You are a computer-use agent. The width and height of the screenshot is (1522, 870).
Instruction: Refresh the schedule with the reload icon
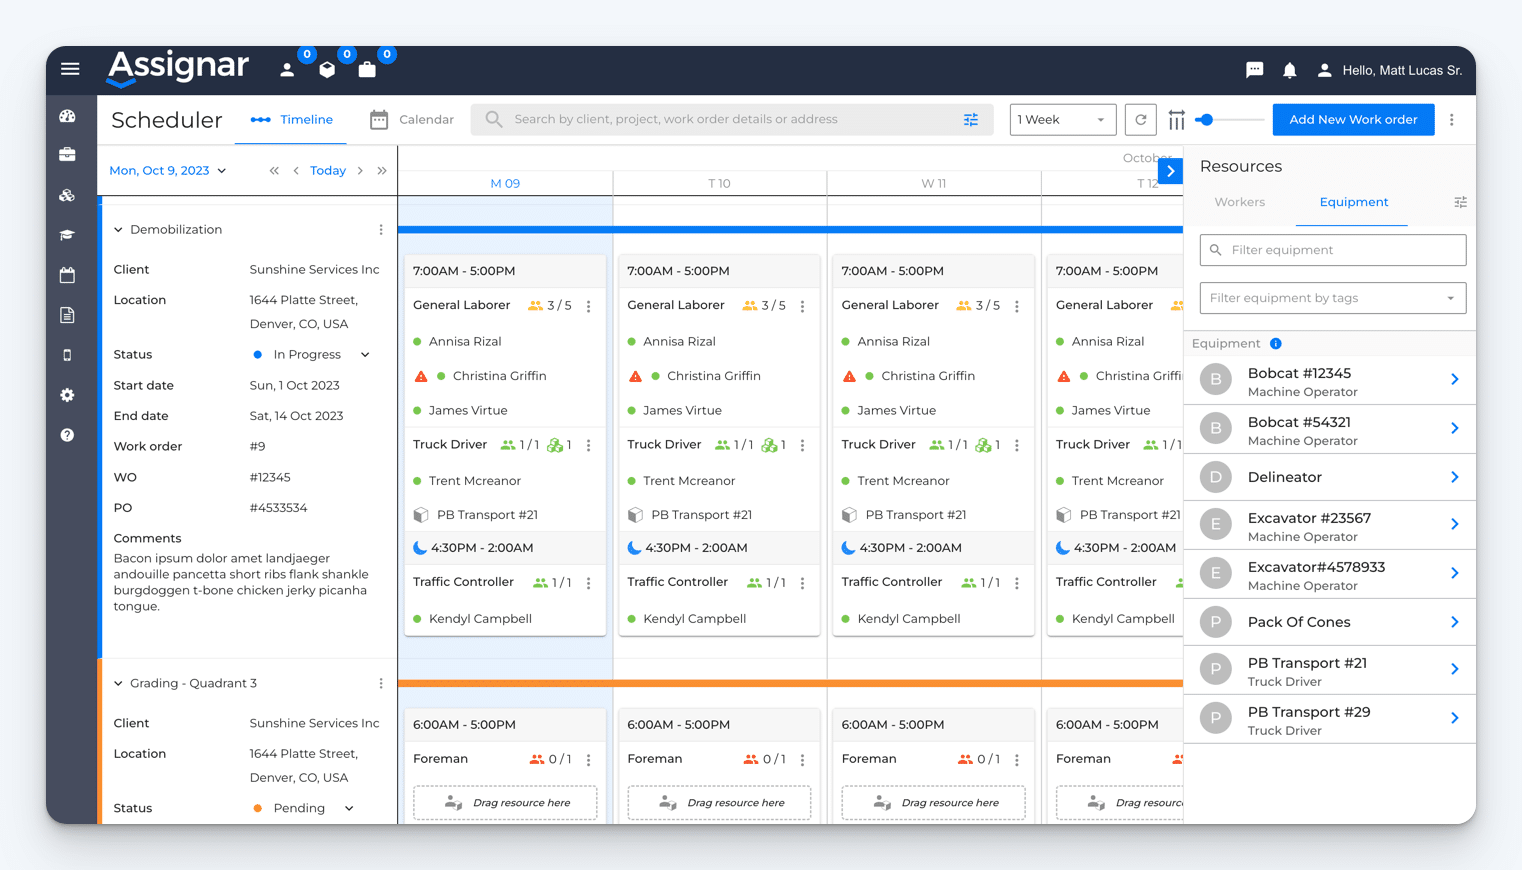coord(1140,119)
